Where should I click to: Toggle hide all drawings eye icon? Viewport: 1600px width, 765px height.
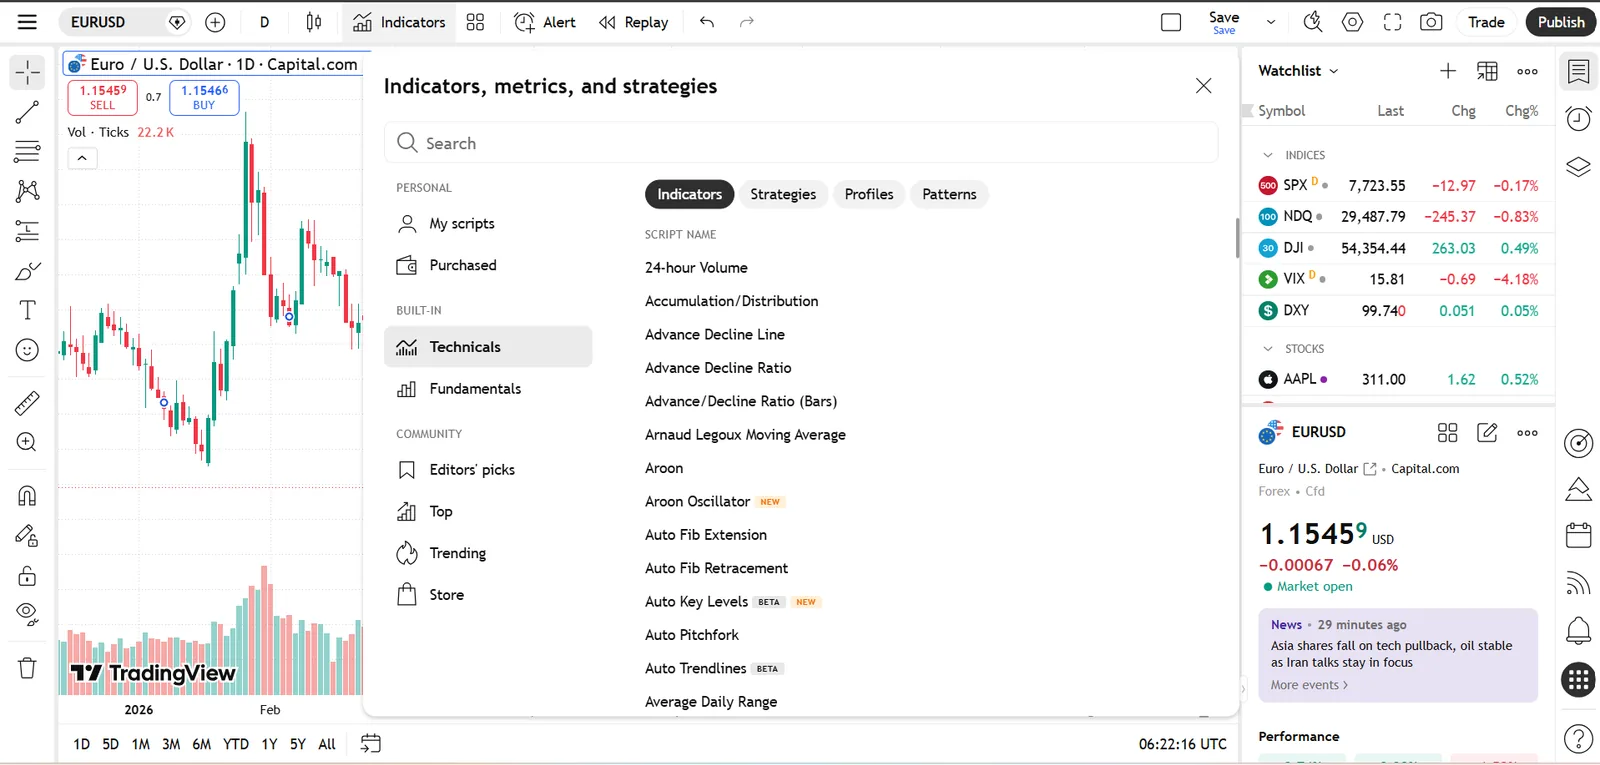tap(27, 614)
